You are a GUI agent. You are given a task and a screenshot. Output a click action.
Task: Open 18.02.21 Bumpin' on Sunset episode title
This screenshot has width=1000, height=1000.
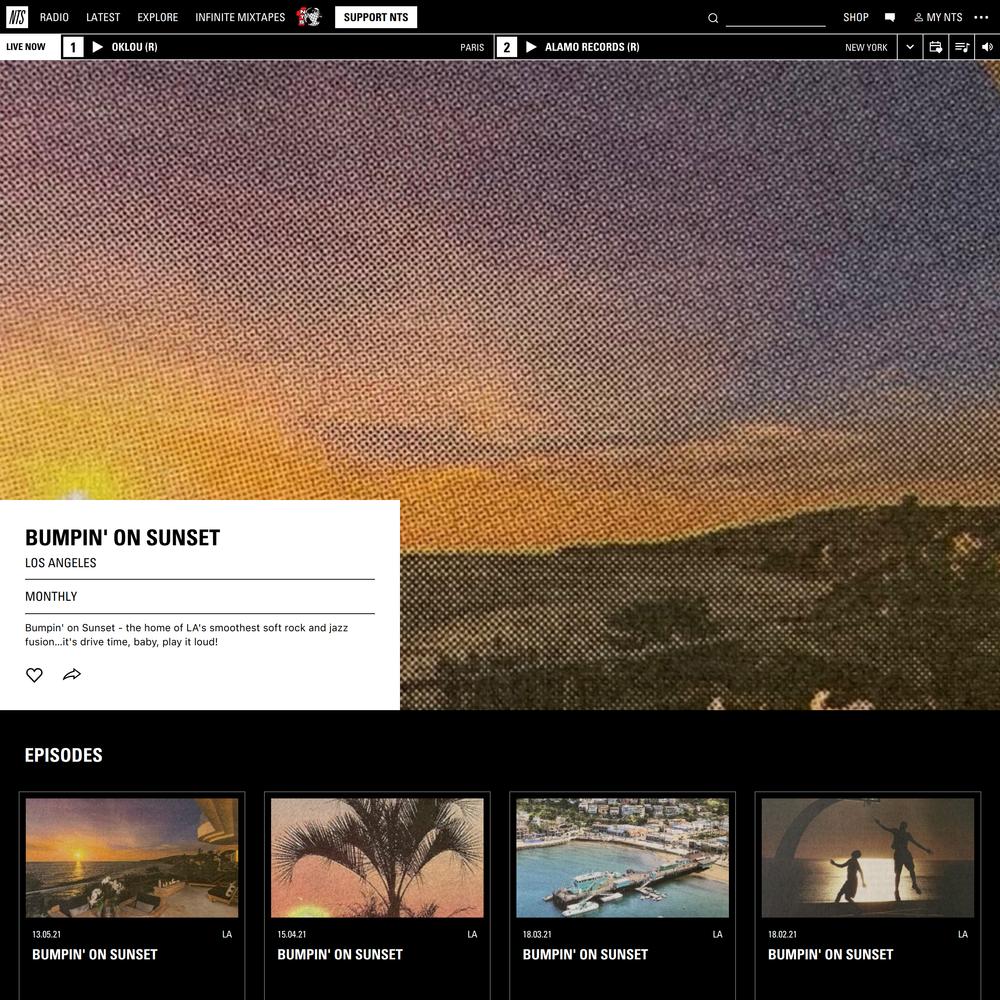point(830,955)
